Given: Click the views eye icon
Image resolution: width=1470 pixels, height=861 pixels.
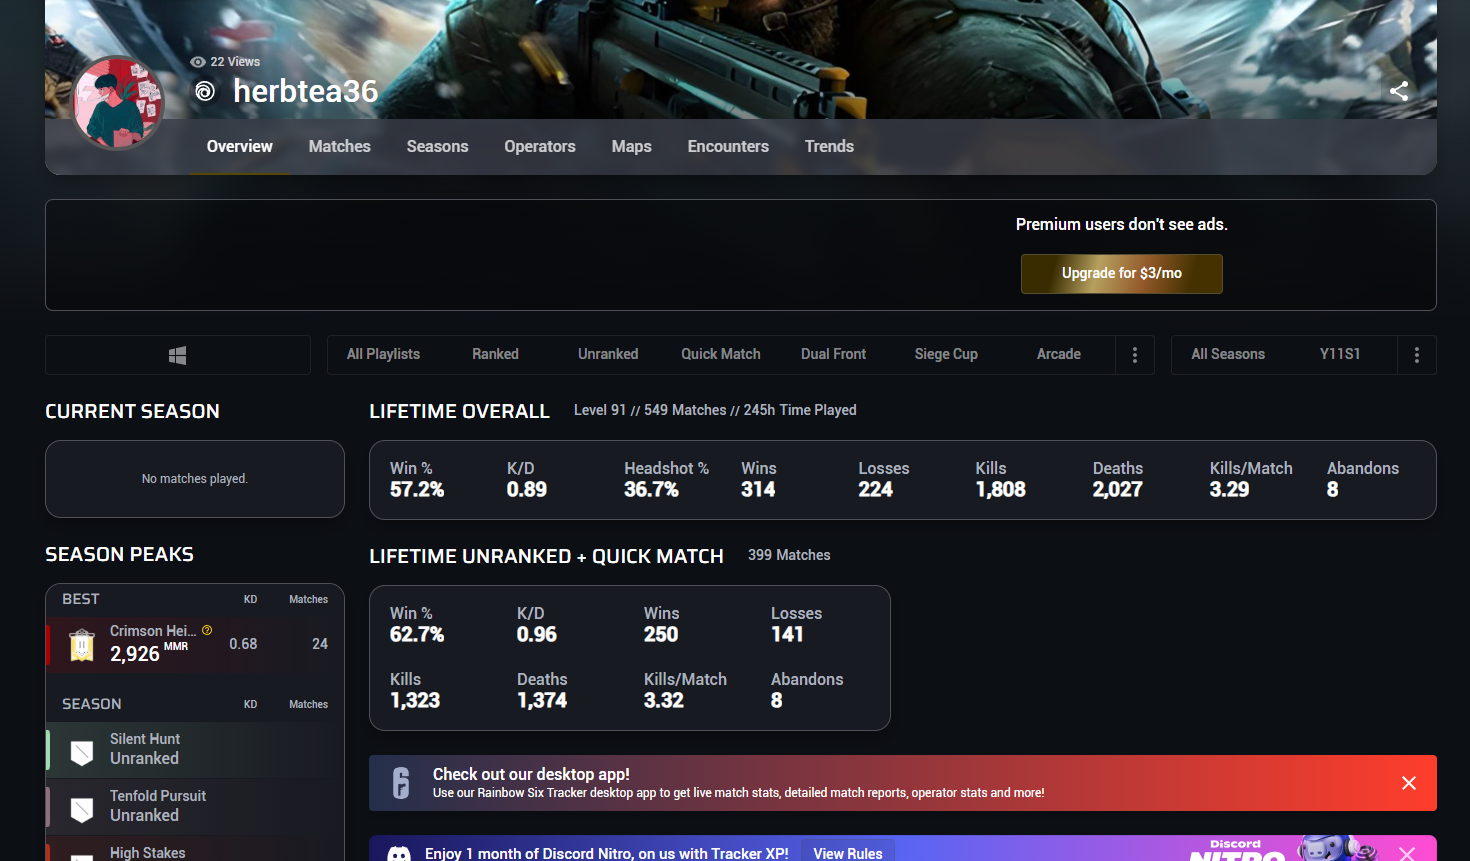Looking at the screenshot, I should [198, 62].
